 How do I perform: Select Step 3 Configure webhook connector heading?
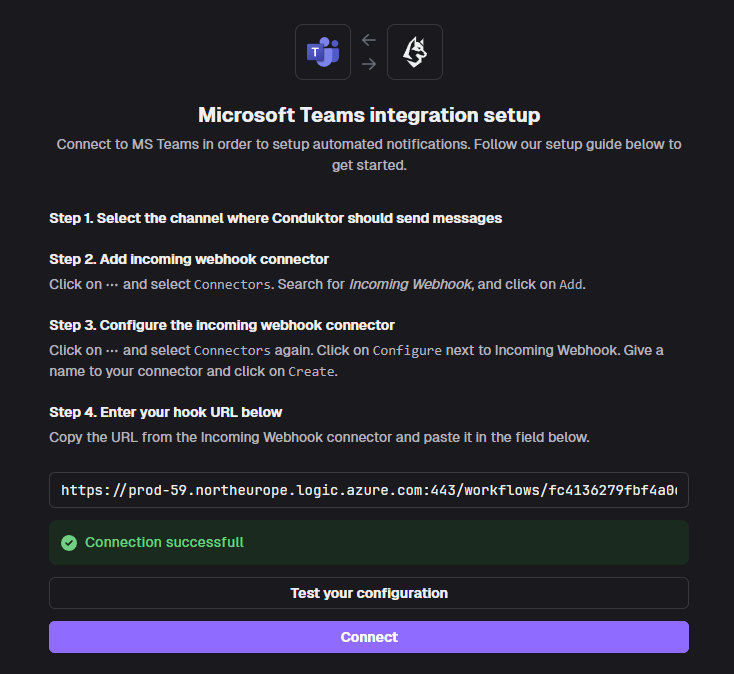click(x=222, y=325)
